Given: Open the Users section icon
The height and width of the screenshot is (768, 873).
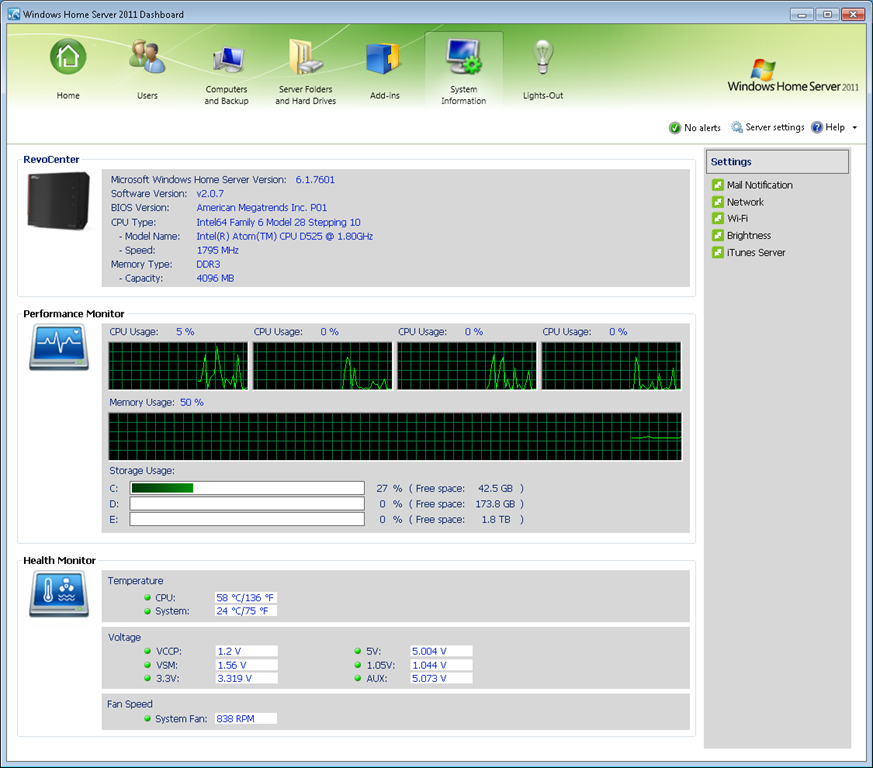Looking at the screenshot, I should click(147, 57).
